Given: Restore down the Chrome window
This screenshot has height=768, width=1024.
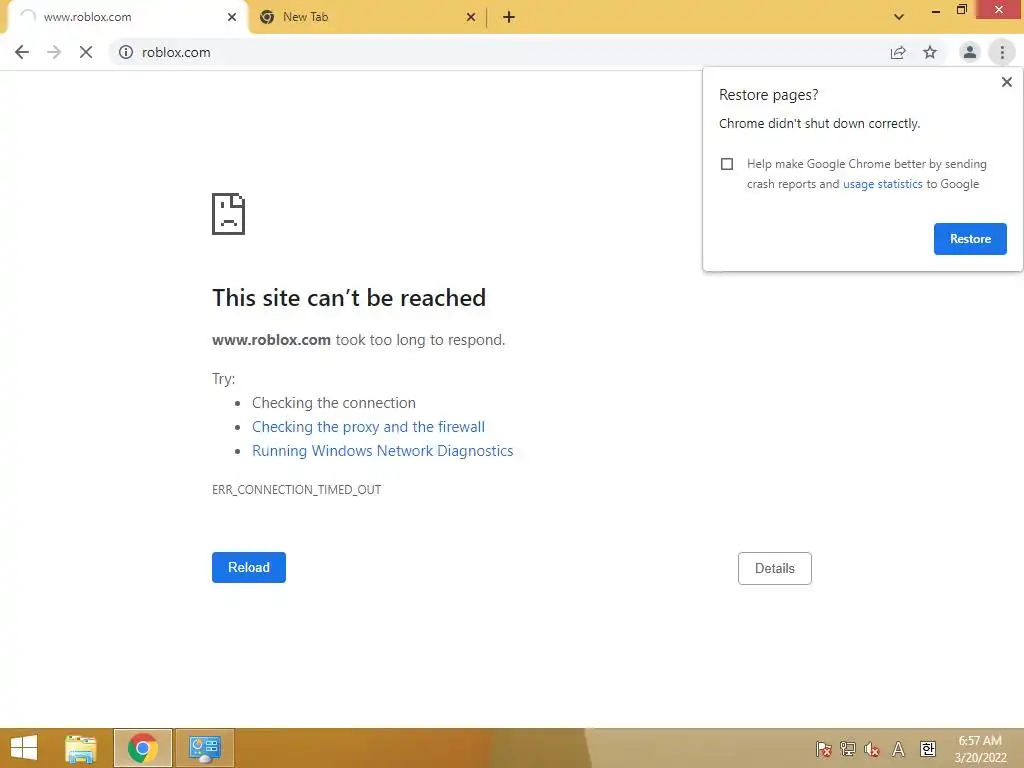Looking at the screenshot, I should click(961, 10).
